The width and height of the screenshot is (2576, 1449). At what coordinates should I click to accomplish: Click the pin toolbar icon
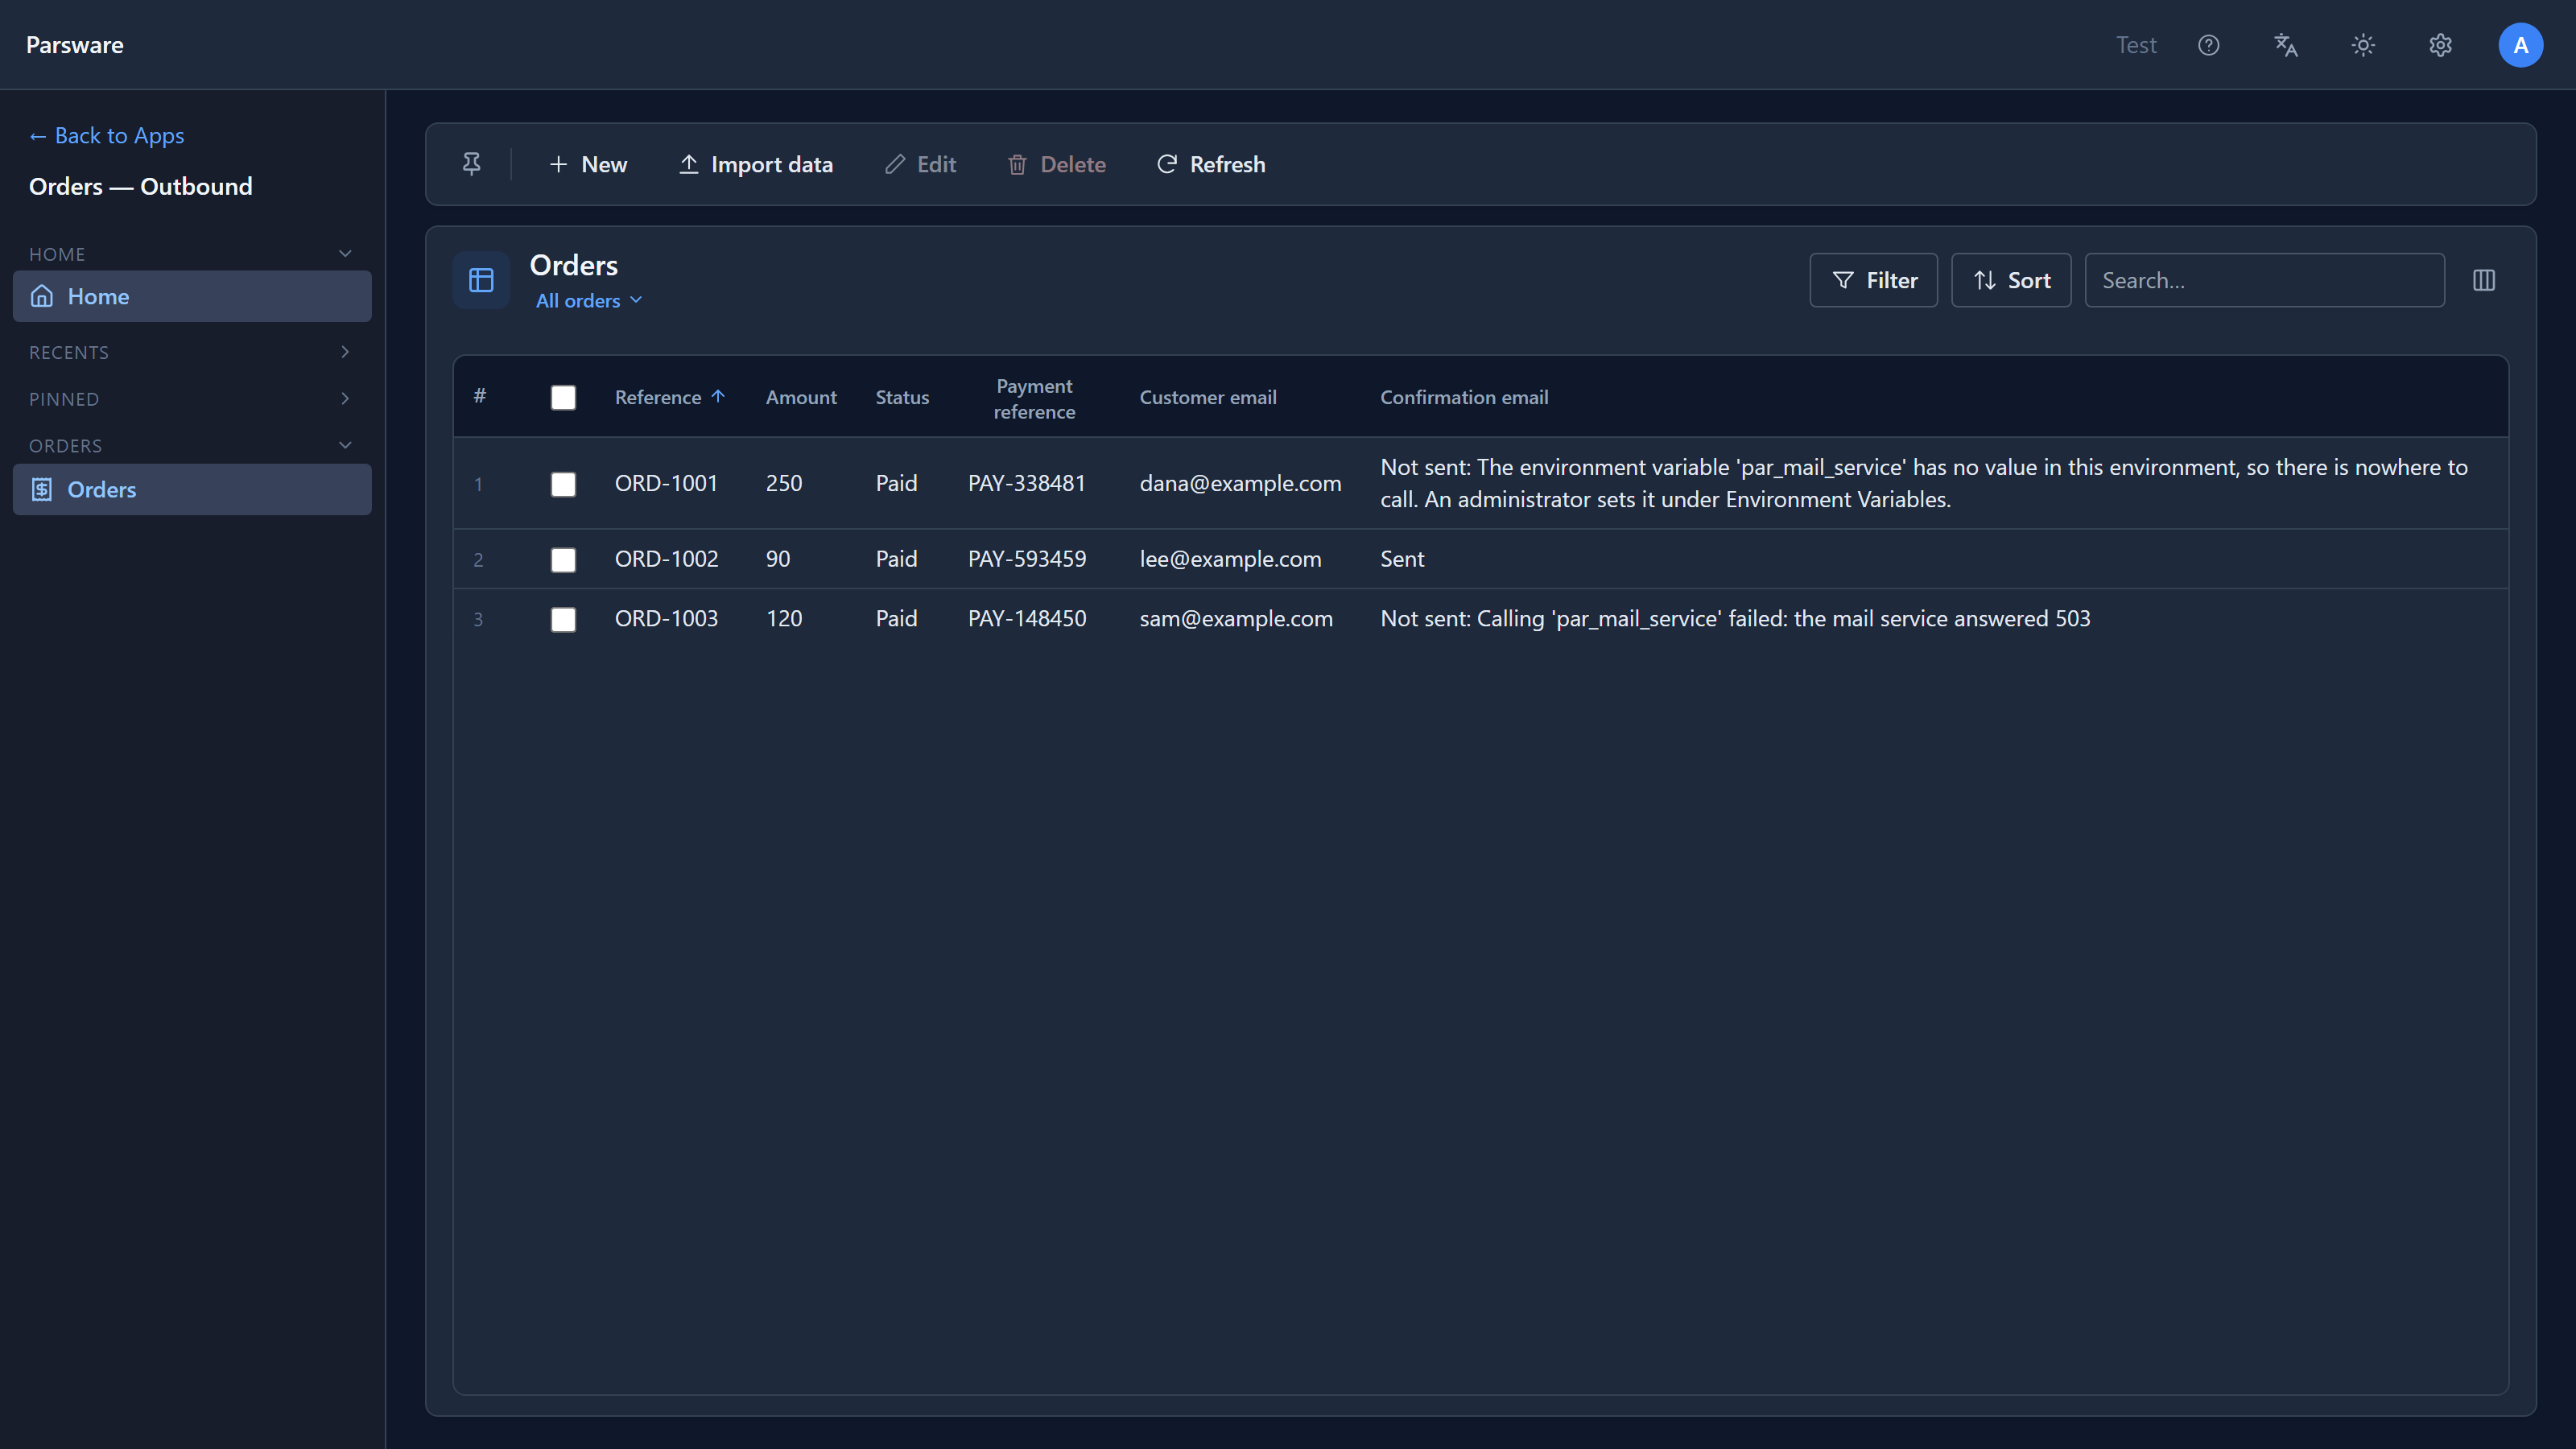tap(471, 164)
